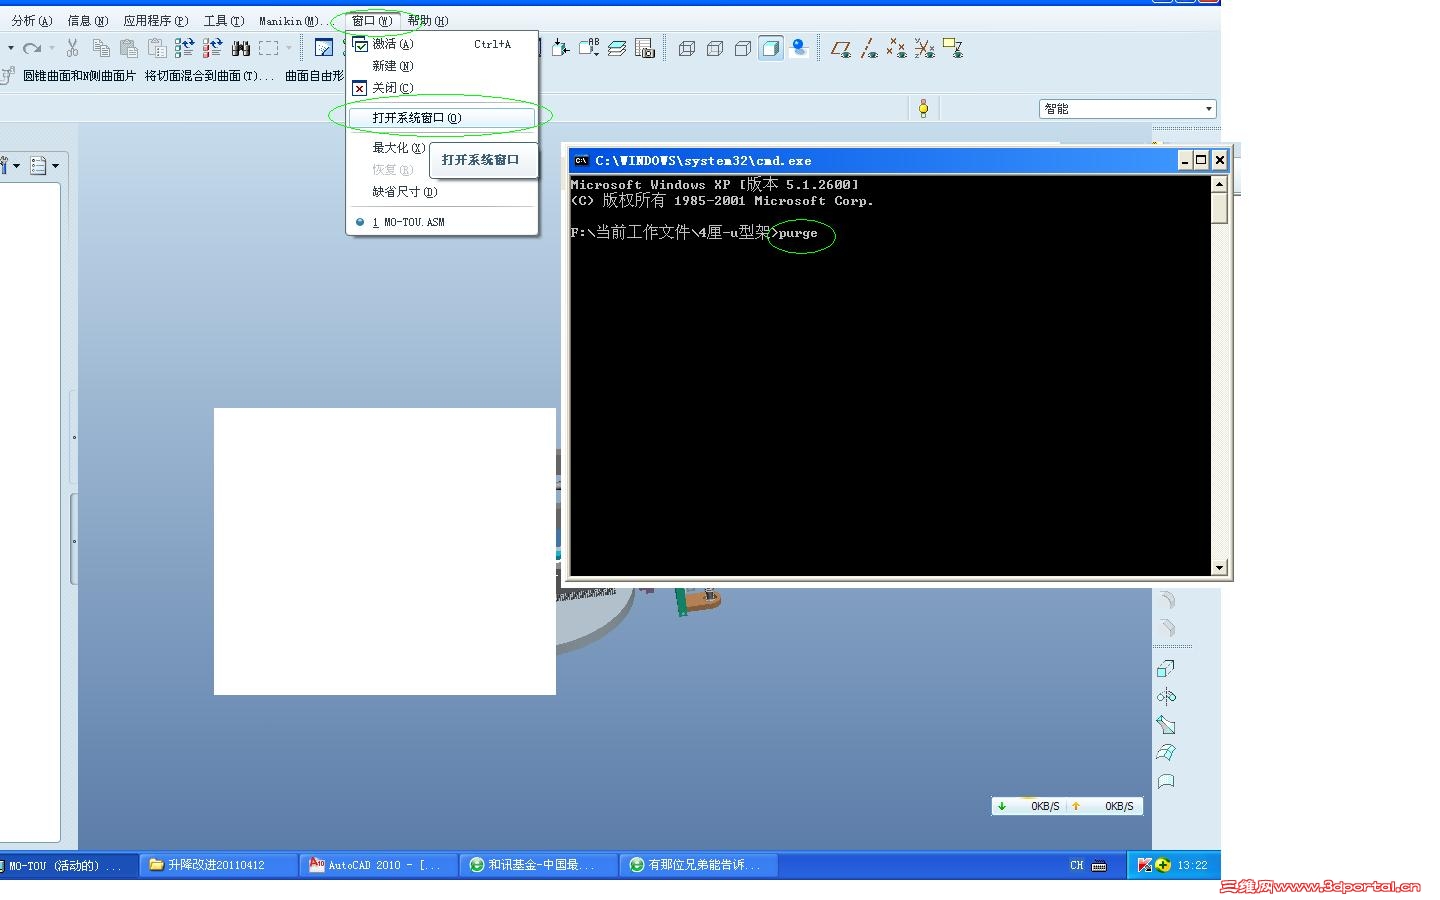Click the AB annotation box icon
This screenshot has height=900, width=1440.
coord(589,48)
